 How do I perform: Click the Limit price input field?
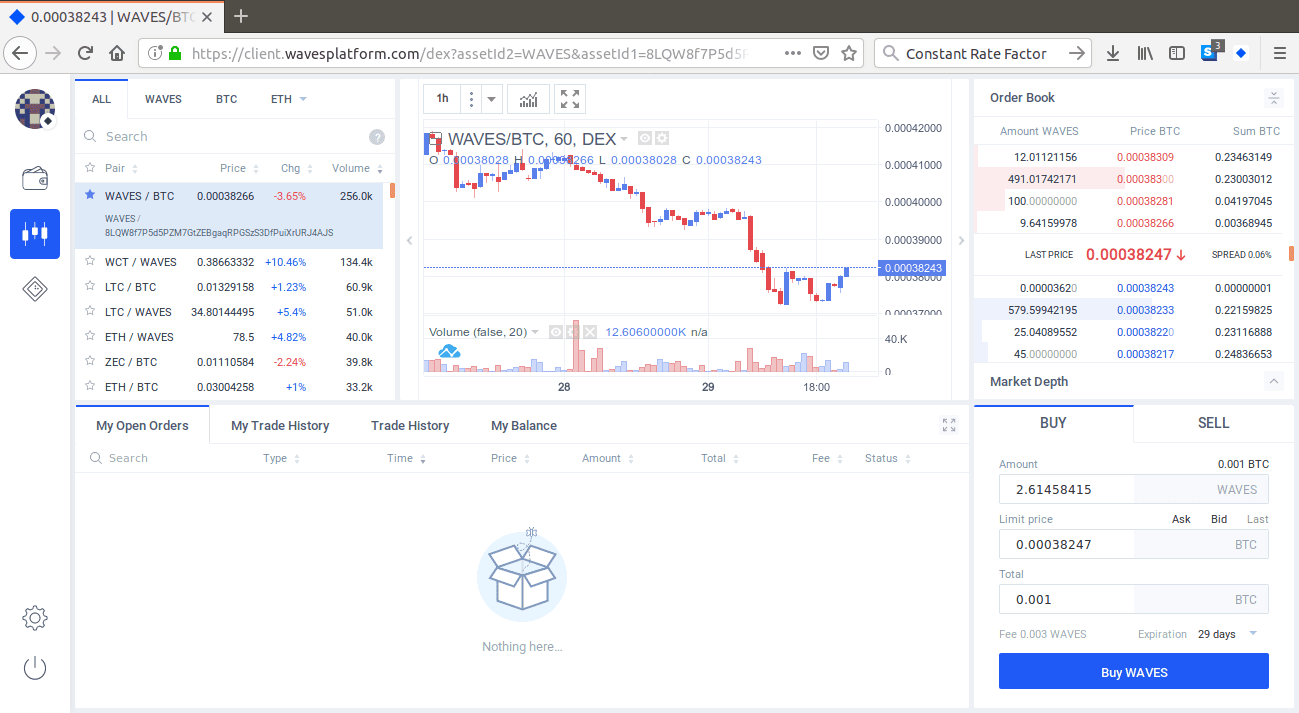click(x=1134, y=545)
